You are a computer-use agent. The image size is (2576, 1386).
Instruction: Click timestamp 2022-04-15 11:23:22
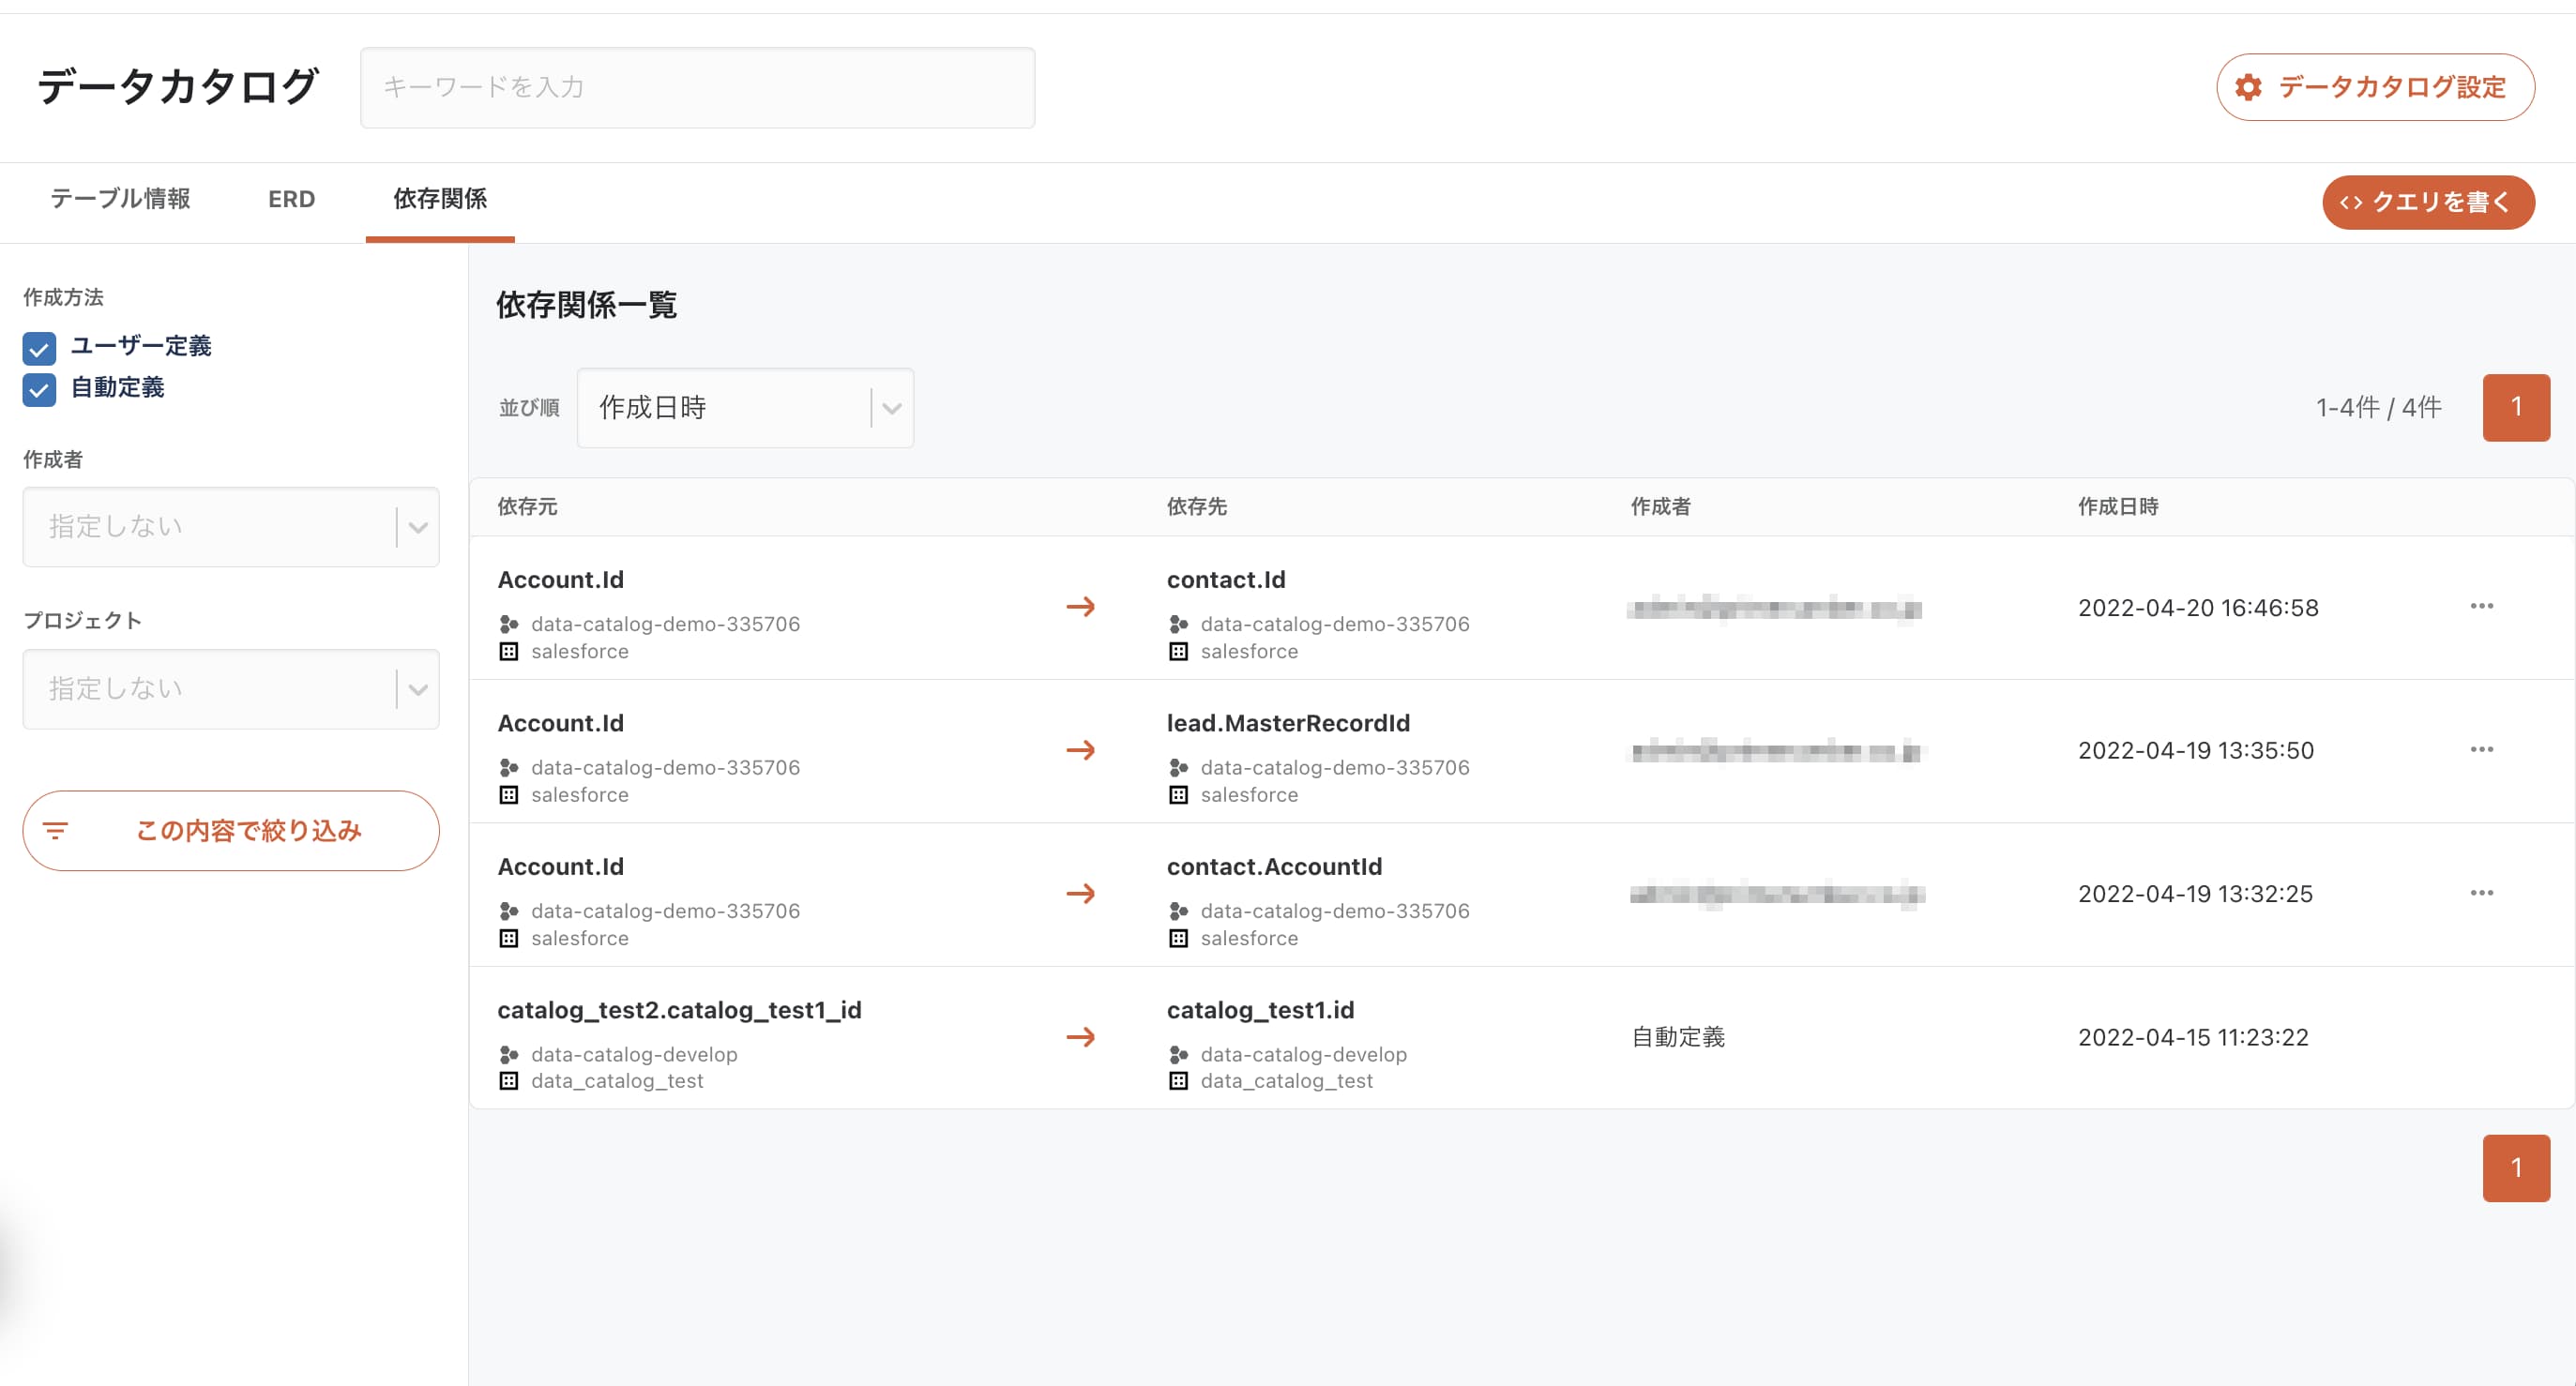(x=2193, y=1038)
